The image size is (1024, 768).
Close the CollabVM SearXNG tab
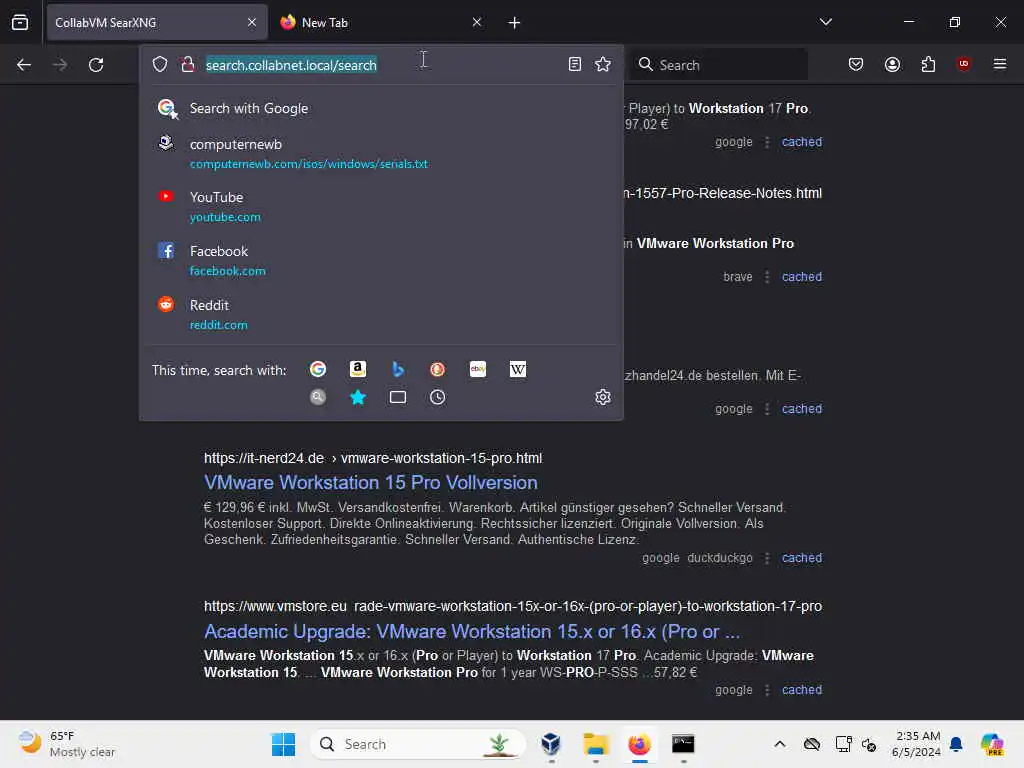[252, 22]
